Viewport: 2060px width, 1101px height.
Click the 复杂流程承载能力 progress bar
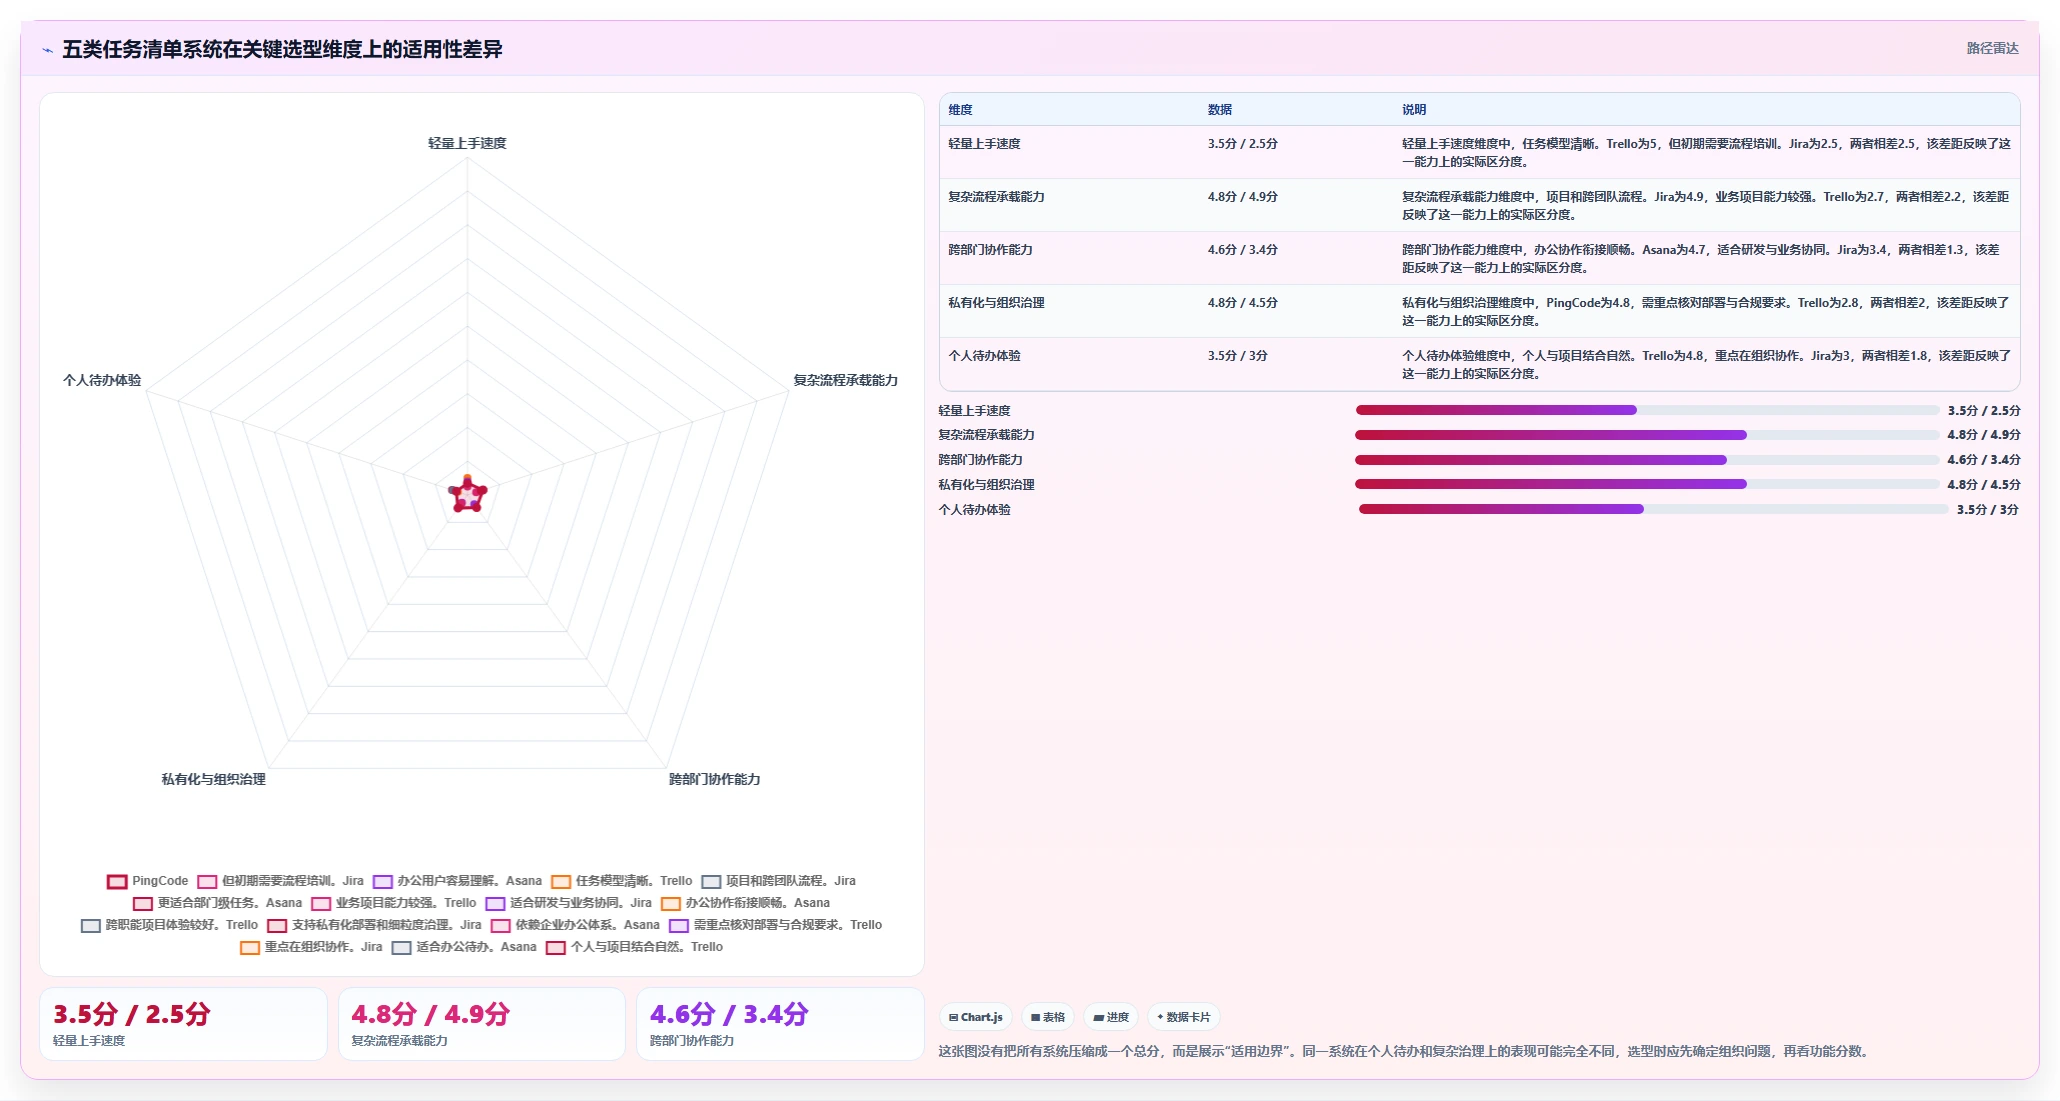pyautogui.click(x=1647, y=435)
